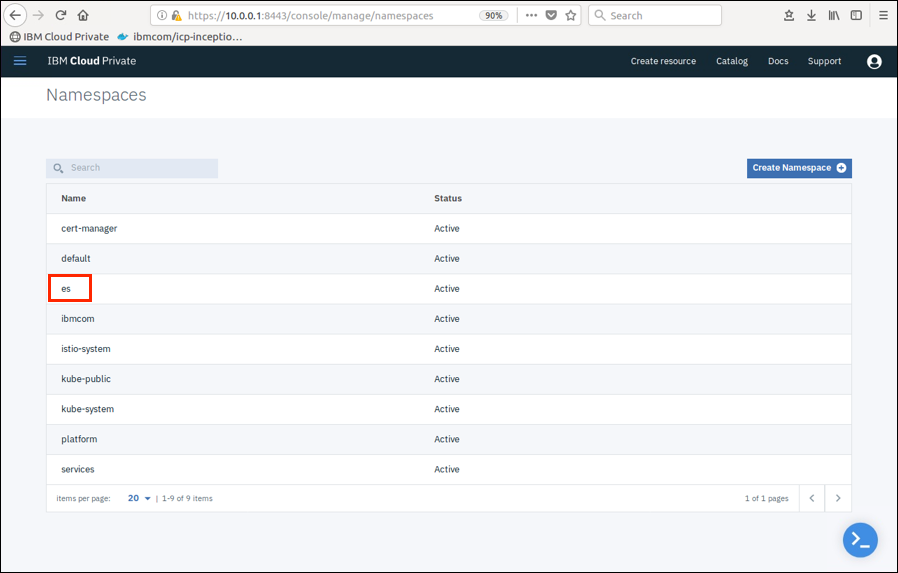Viewport: 898px width, 573px height.
Task: Reset the 90% zoom level badge
Action: pyautogui.click(x=494, y=15)
